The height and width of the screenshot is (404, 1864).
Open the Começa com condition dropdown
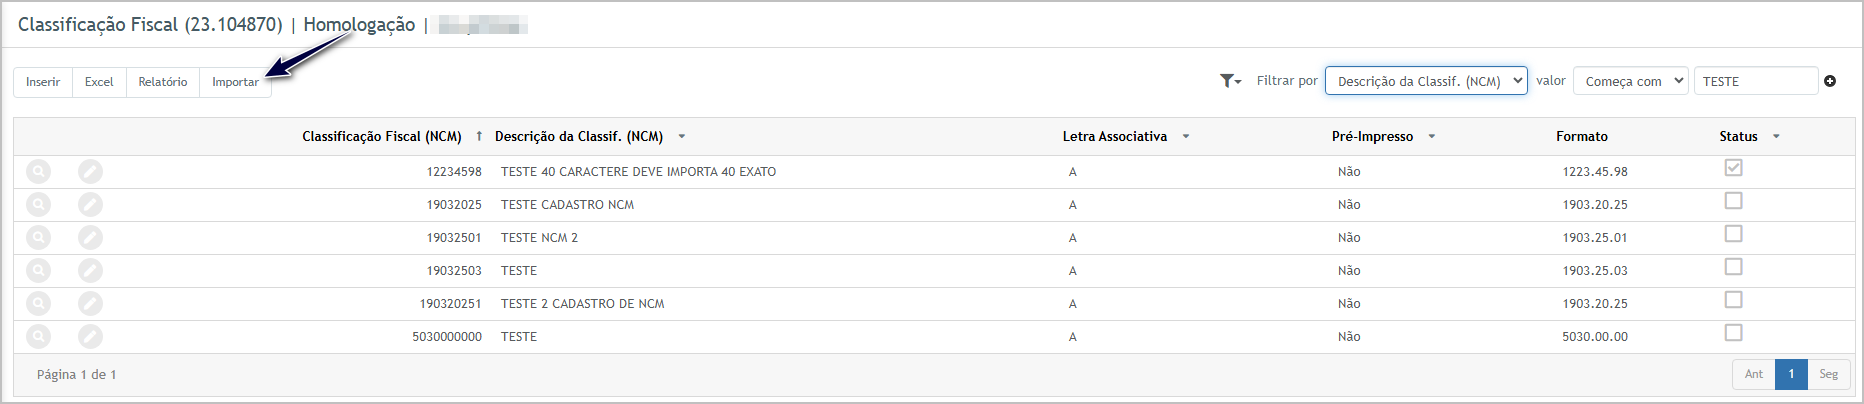1631,81
